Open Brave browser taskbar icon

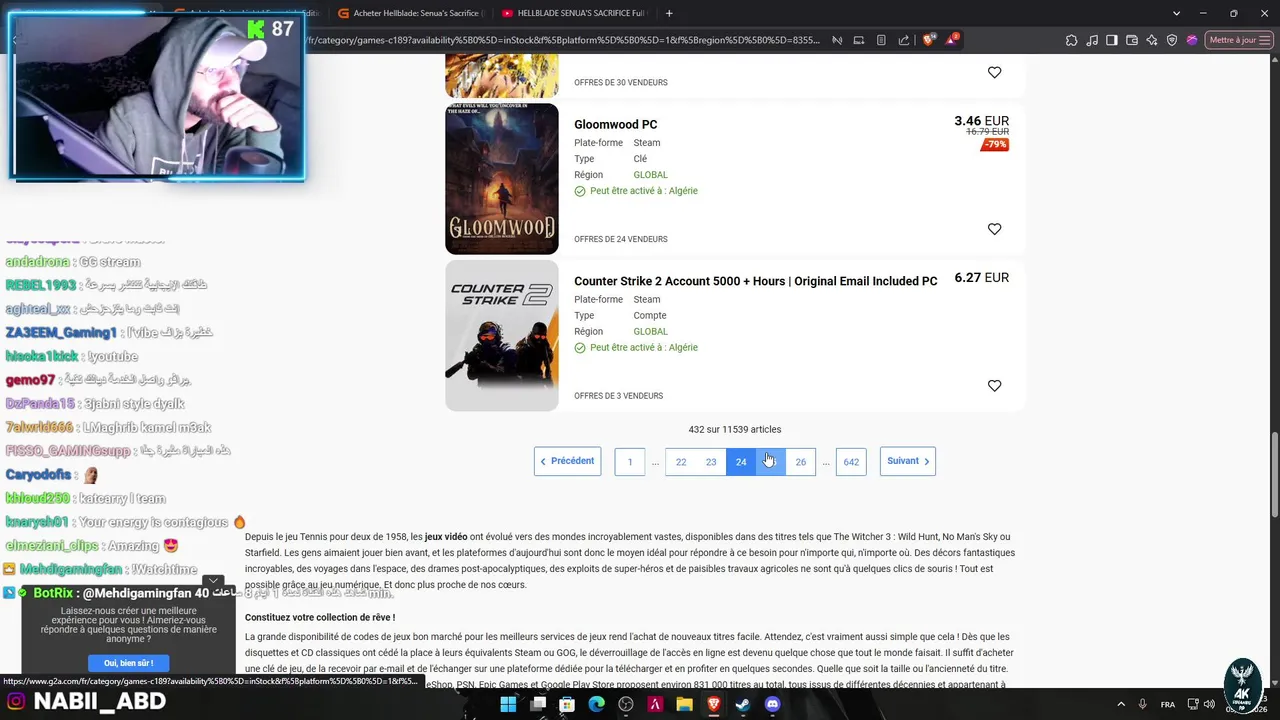tap(714, 704)
